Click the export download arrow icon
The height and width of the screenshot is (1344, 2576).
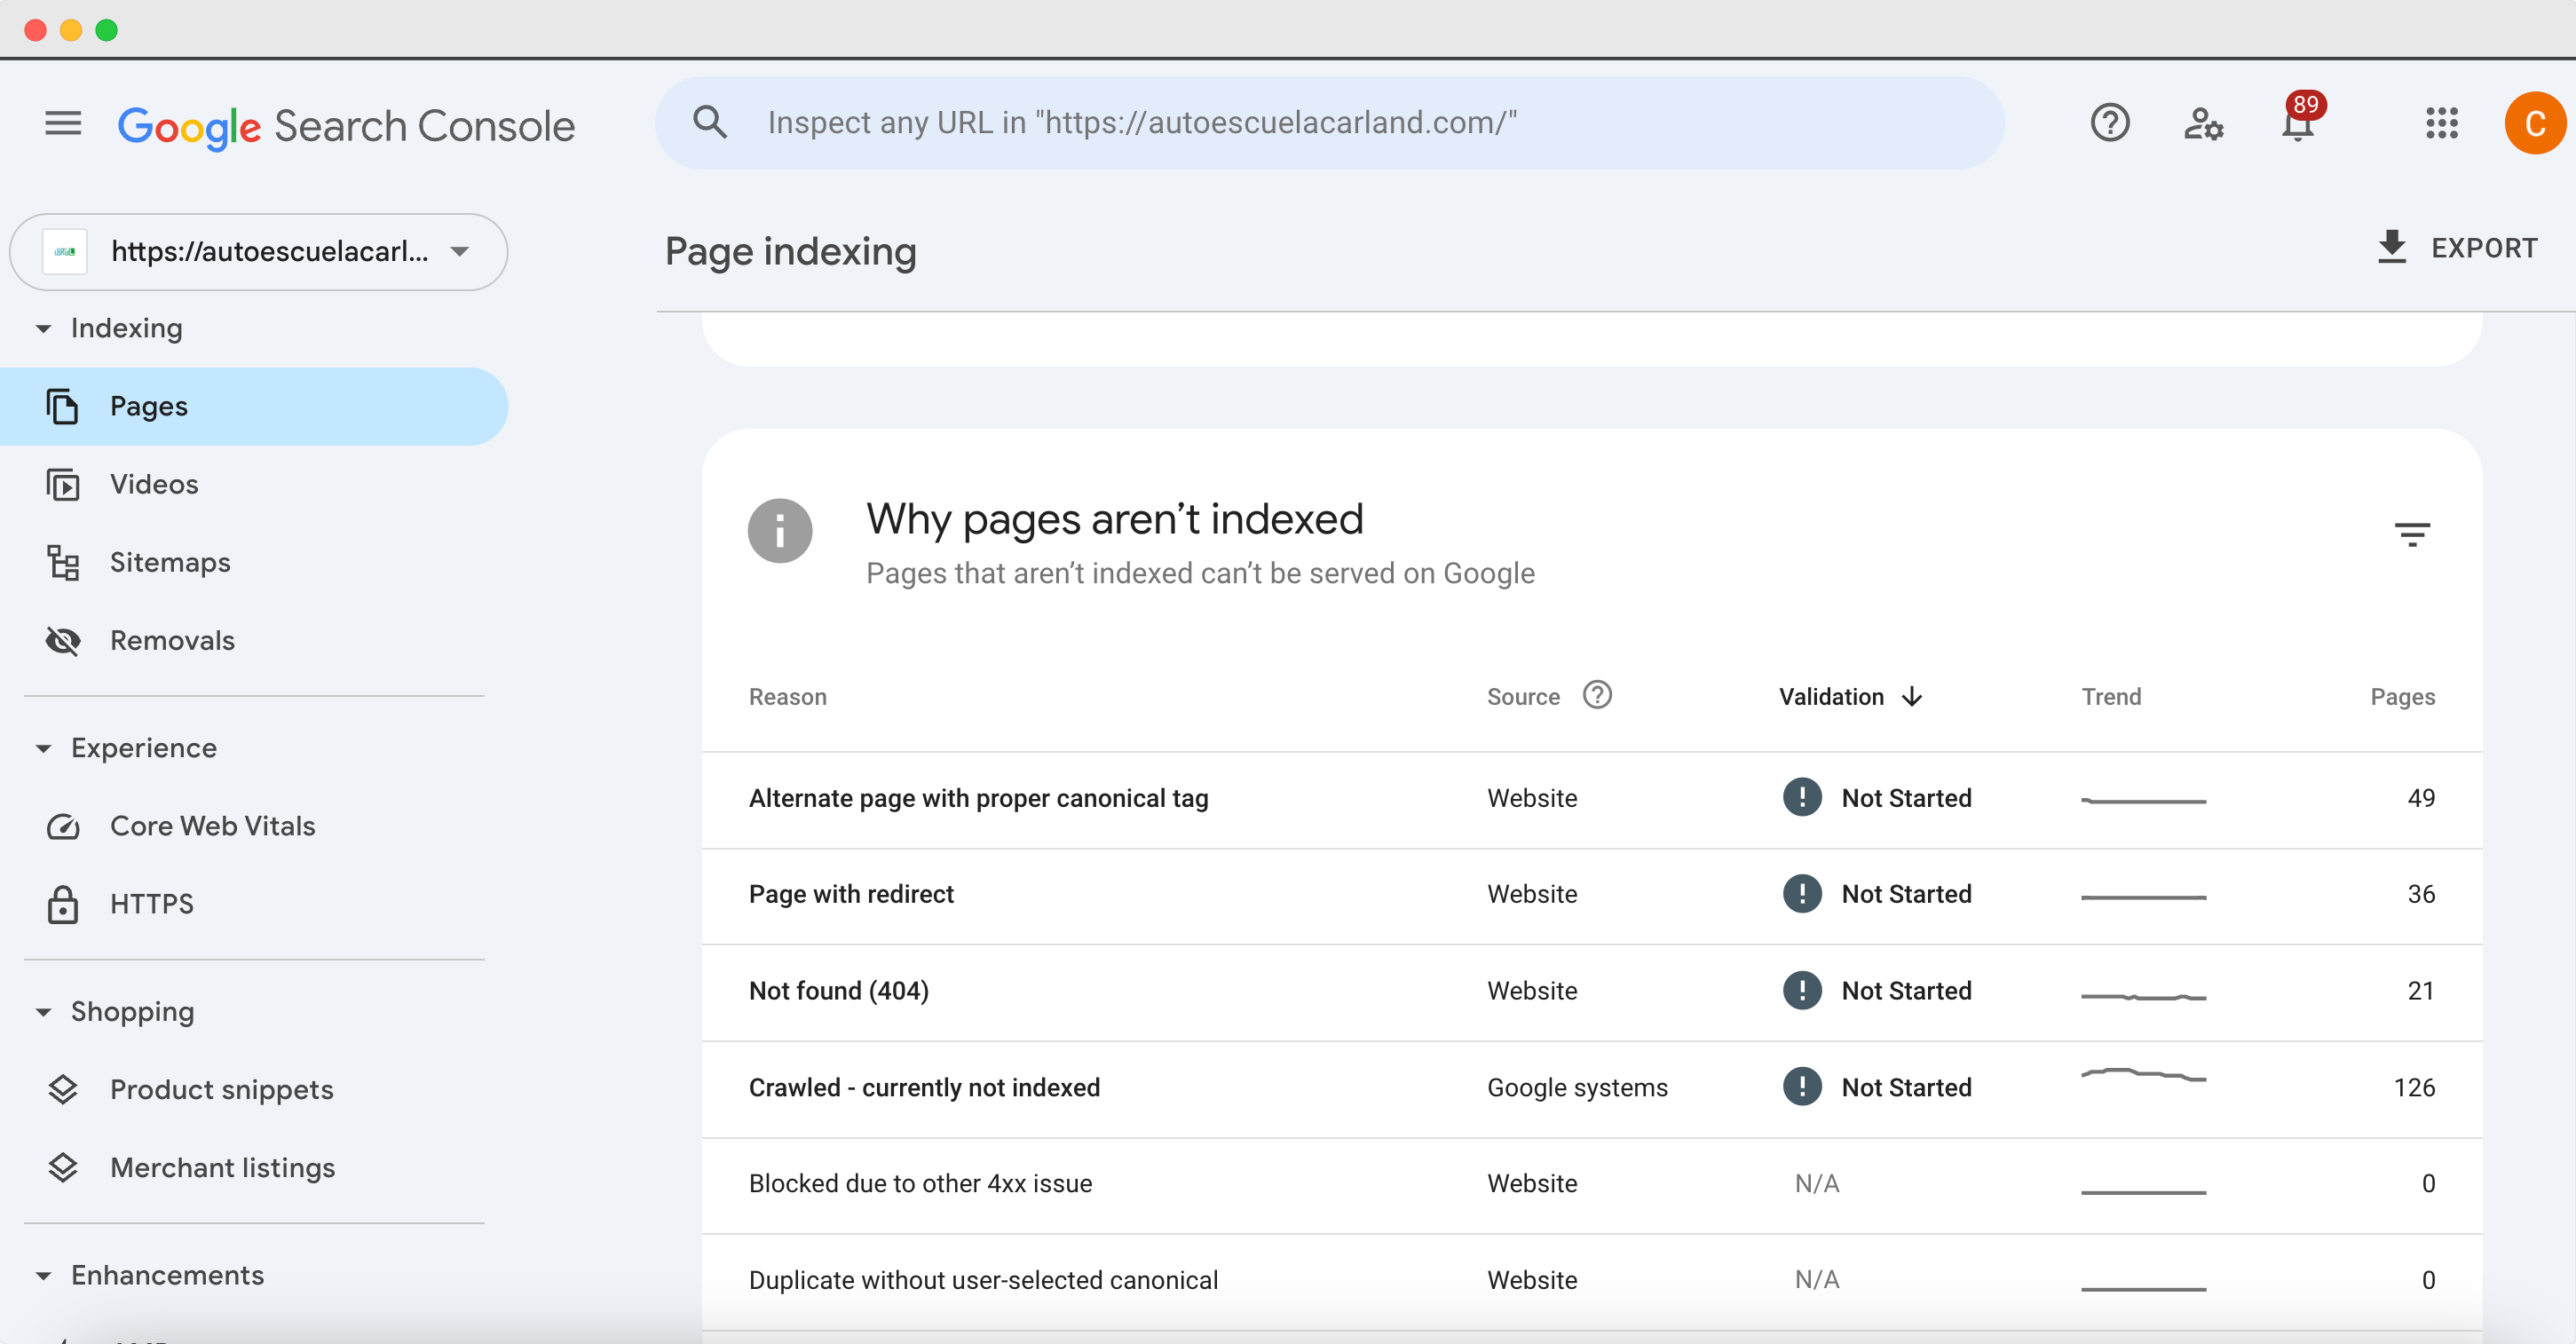tap(2391, 247)
